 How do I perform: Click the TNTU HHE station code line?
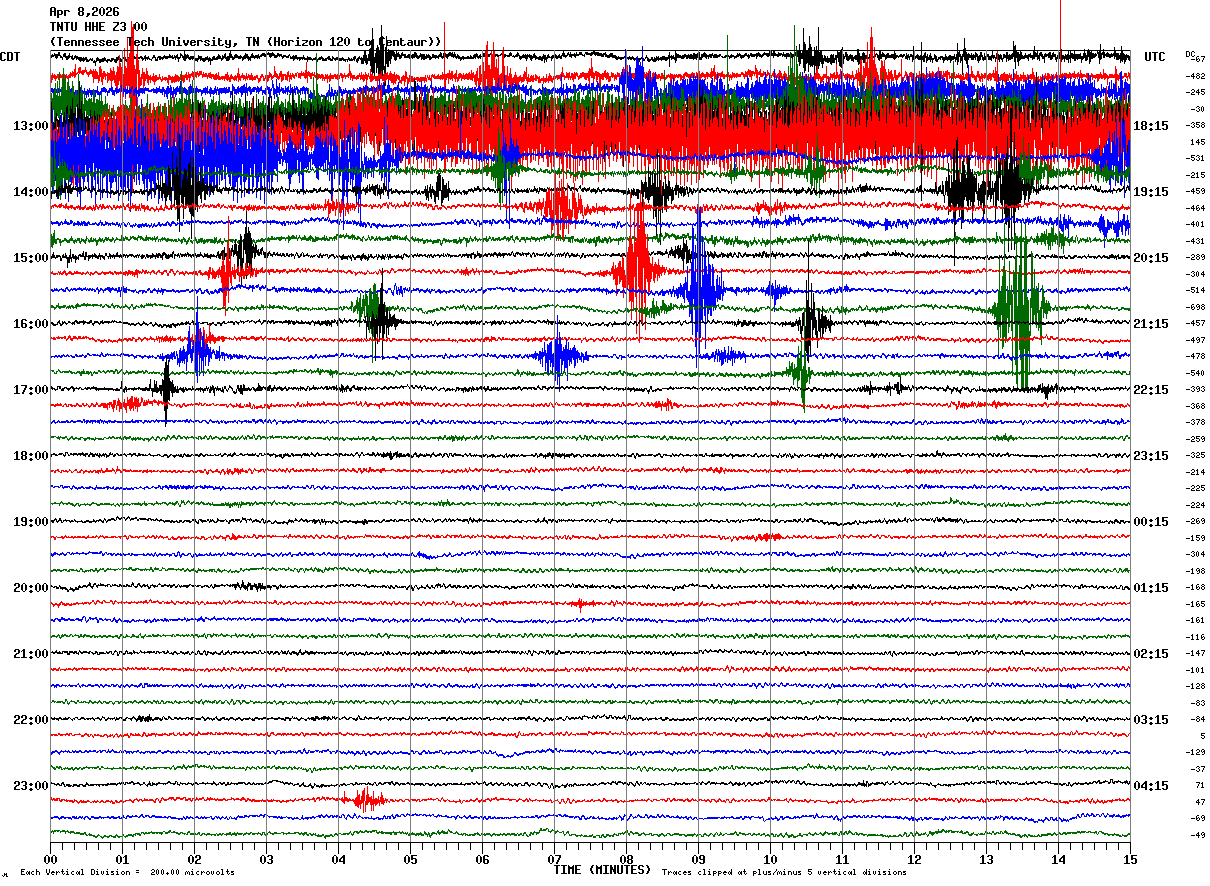click(x=98, y=27)
